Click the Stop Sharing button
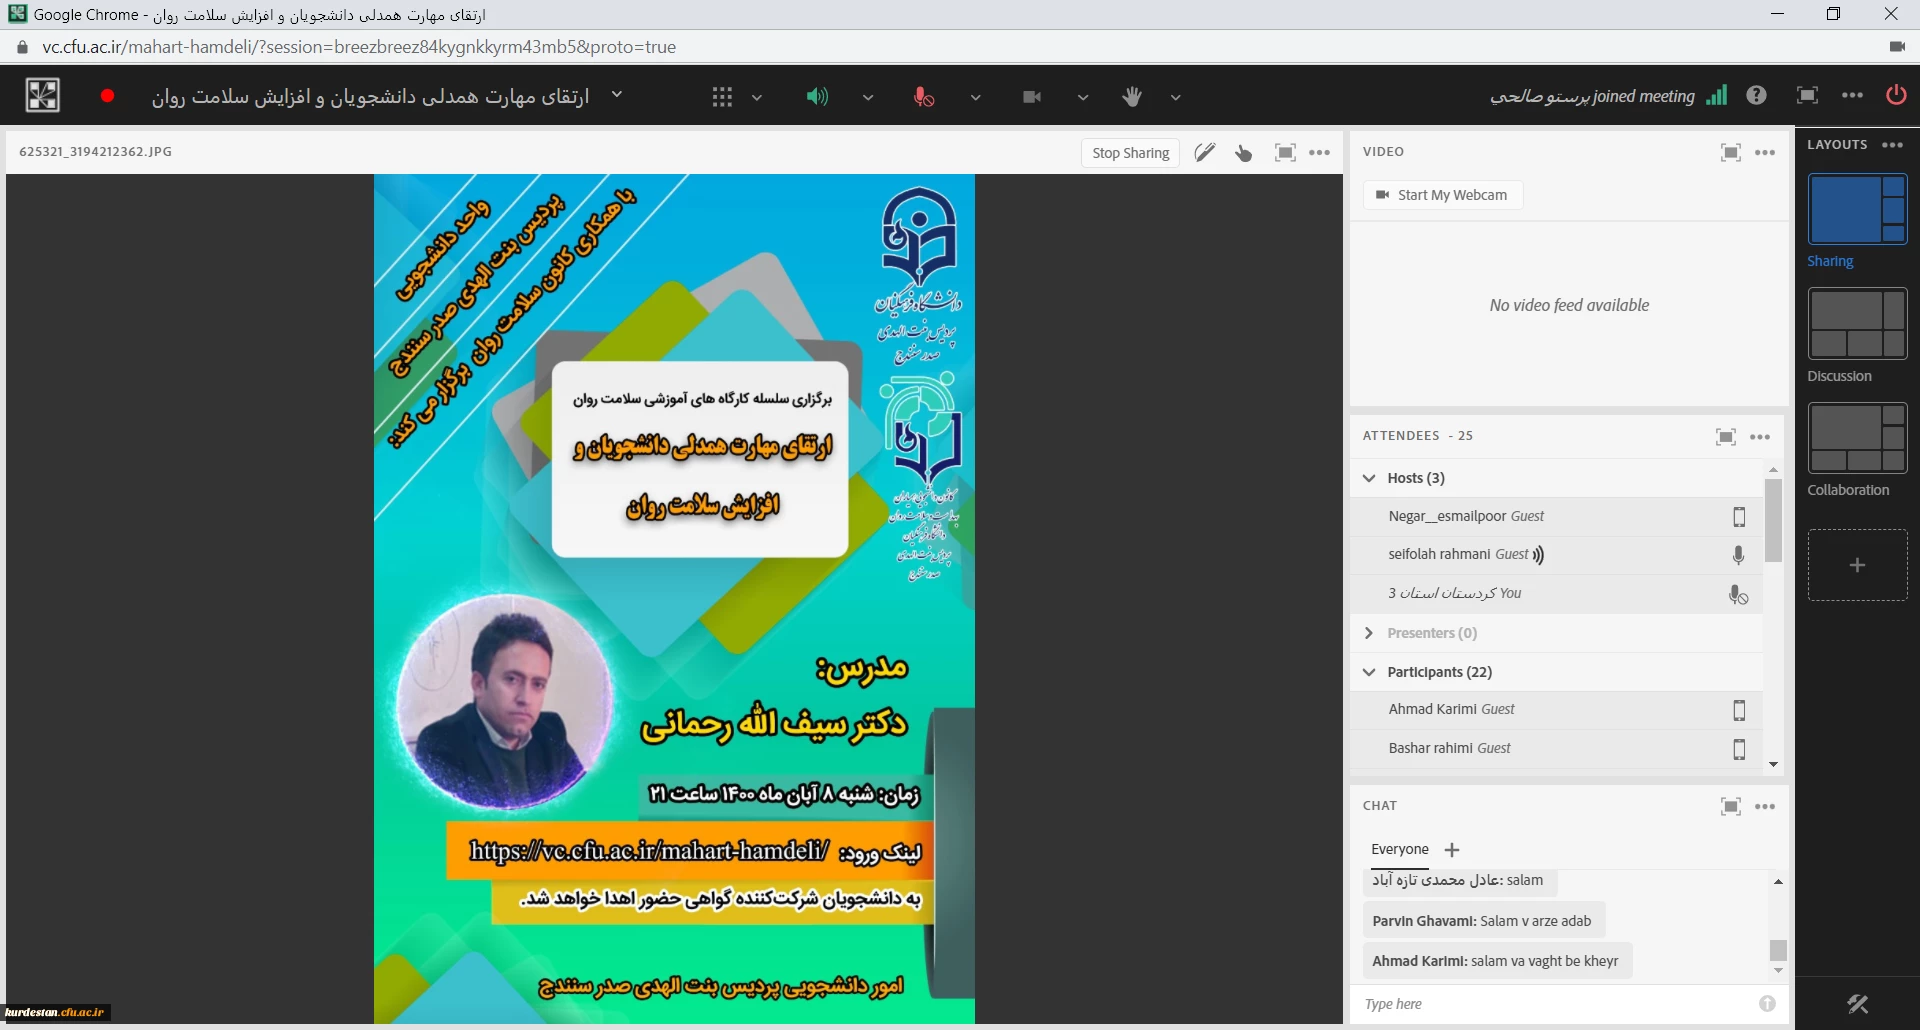Viewport: 1920px width, 1030px height. tap(1130, 153)
